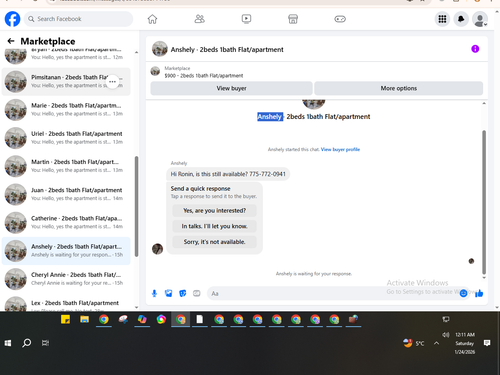The height and width of the screenshot is (375, 500).
Task: Click the chat list scrollbar
Action: [x=136, y=206]
